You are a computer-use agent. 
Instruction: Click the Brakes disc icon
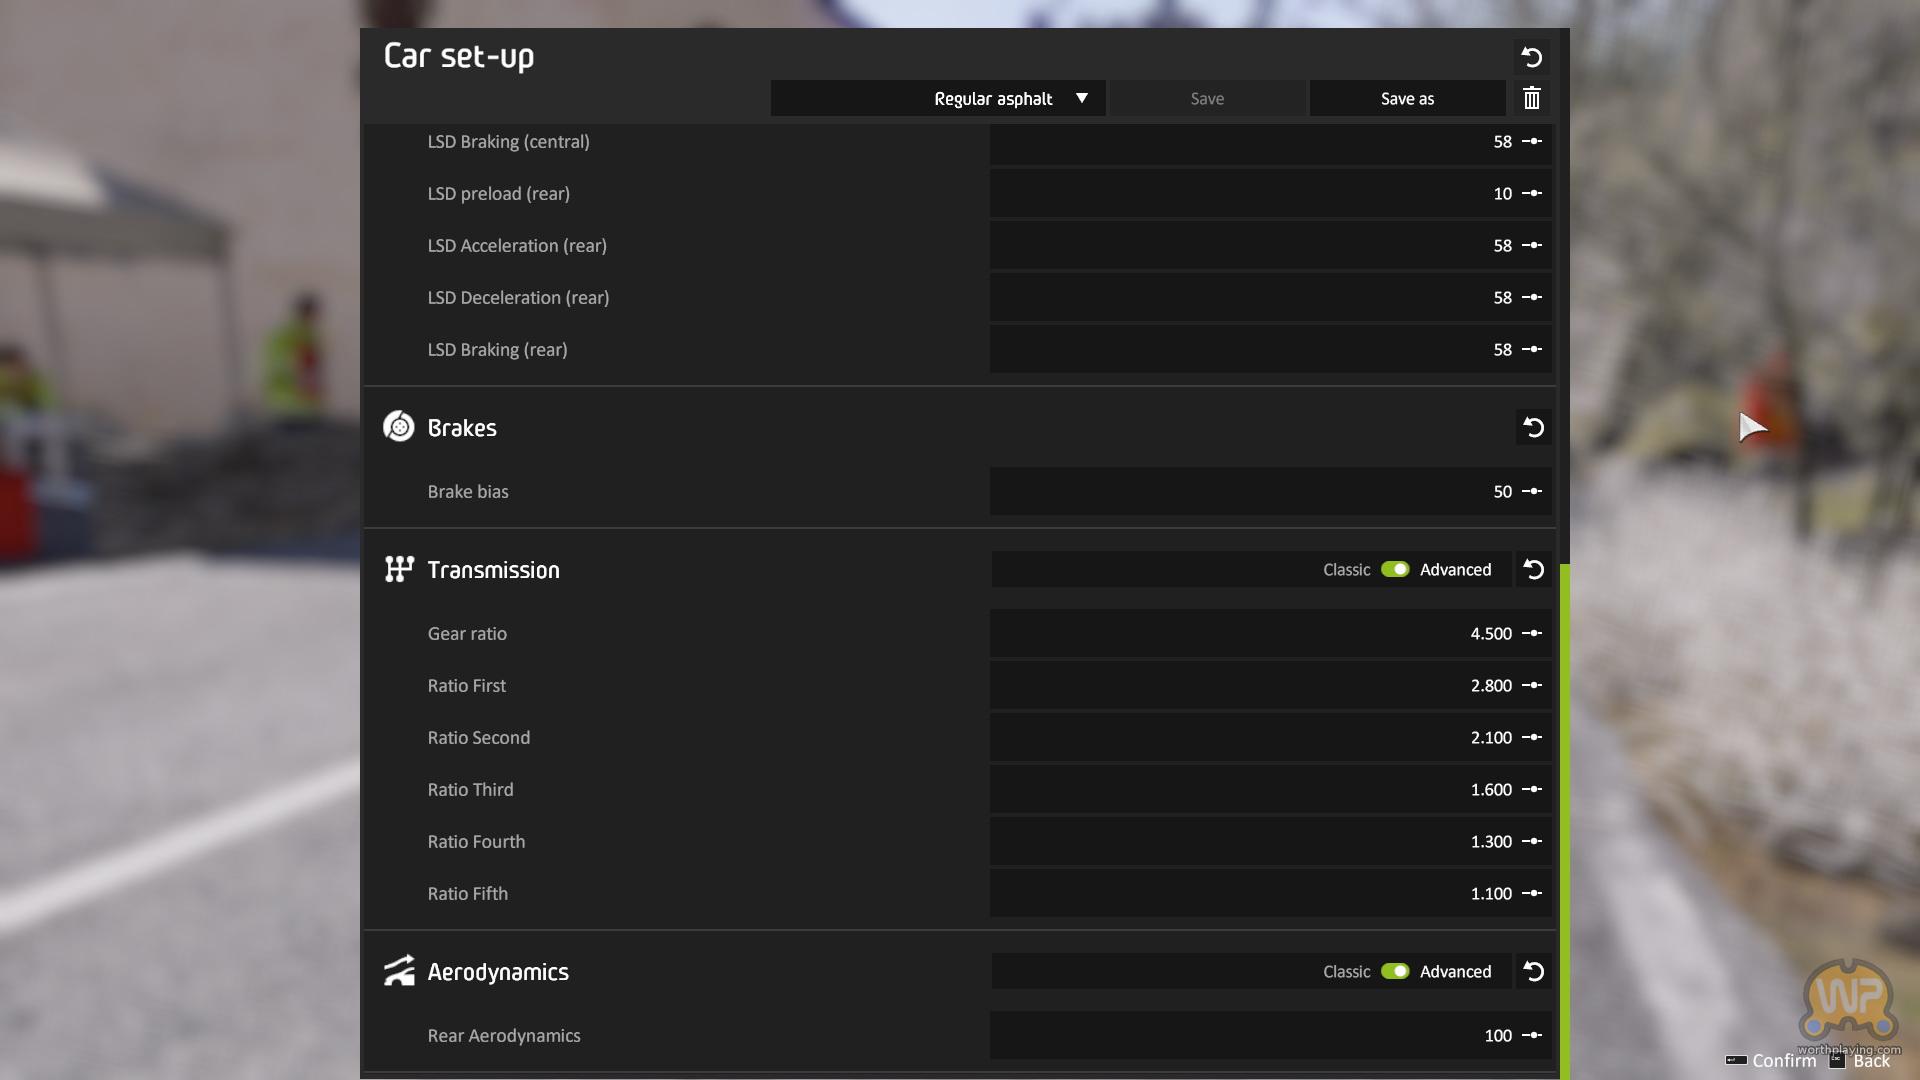[399, 427]
